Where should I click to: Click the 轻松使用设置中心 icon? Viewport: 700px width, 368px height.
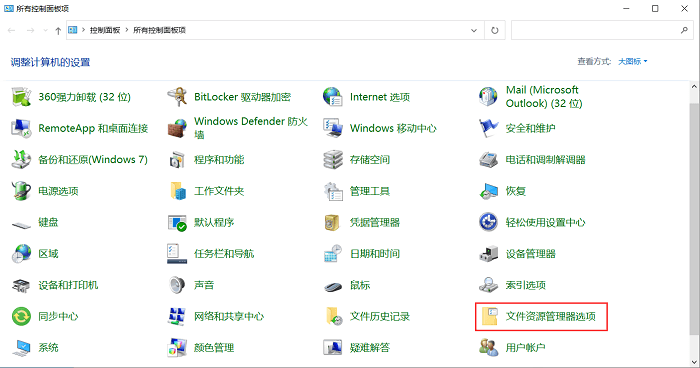pos(488,222)
